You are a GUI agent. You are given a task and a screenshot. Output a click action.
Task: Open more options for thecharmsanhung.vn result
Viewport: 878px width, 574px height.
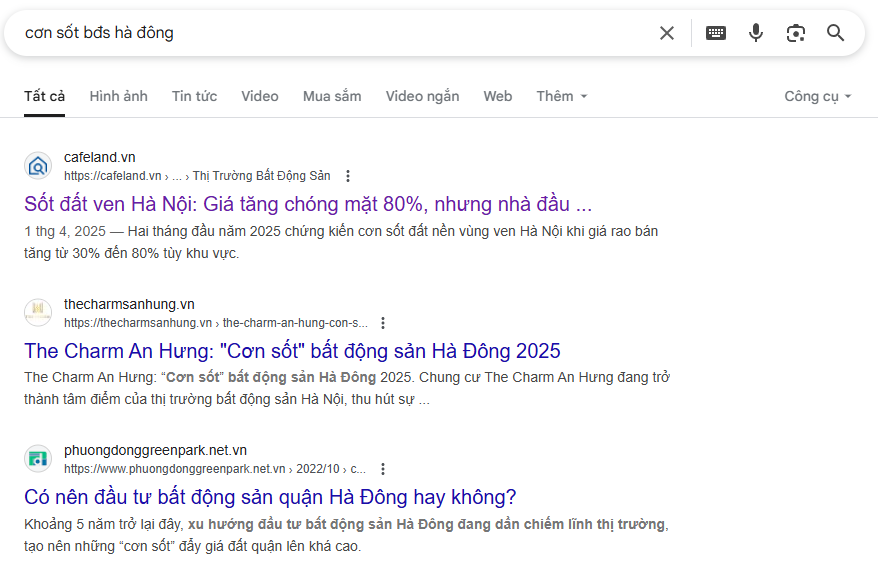(383, 323)
